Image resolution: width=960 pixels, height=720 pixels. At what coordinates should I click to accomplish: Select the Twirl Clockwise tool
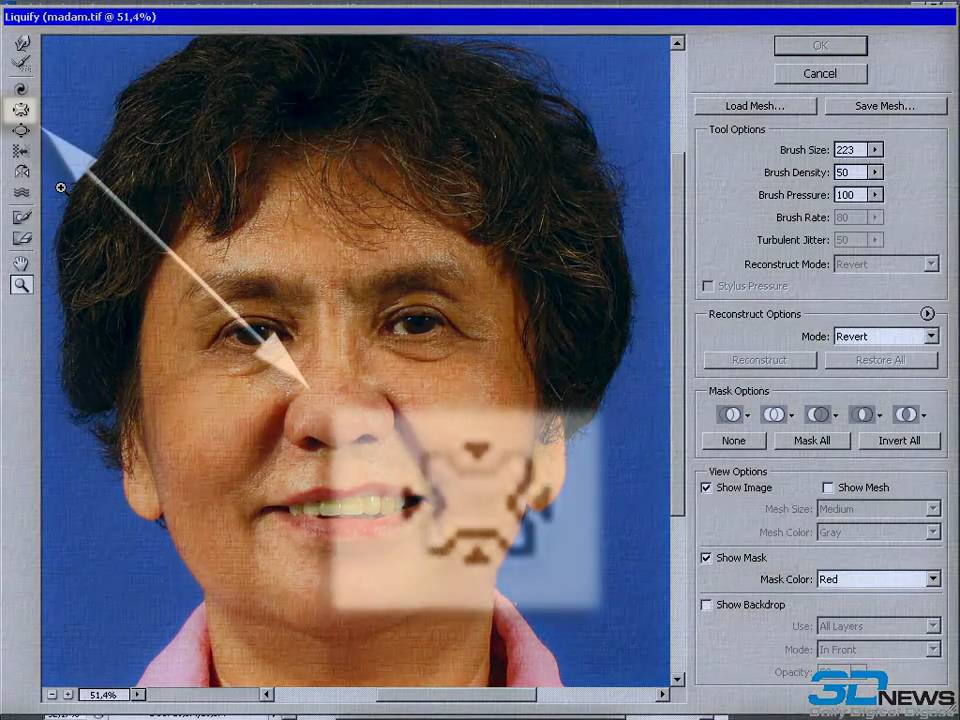(21, 89)
